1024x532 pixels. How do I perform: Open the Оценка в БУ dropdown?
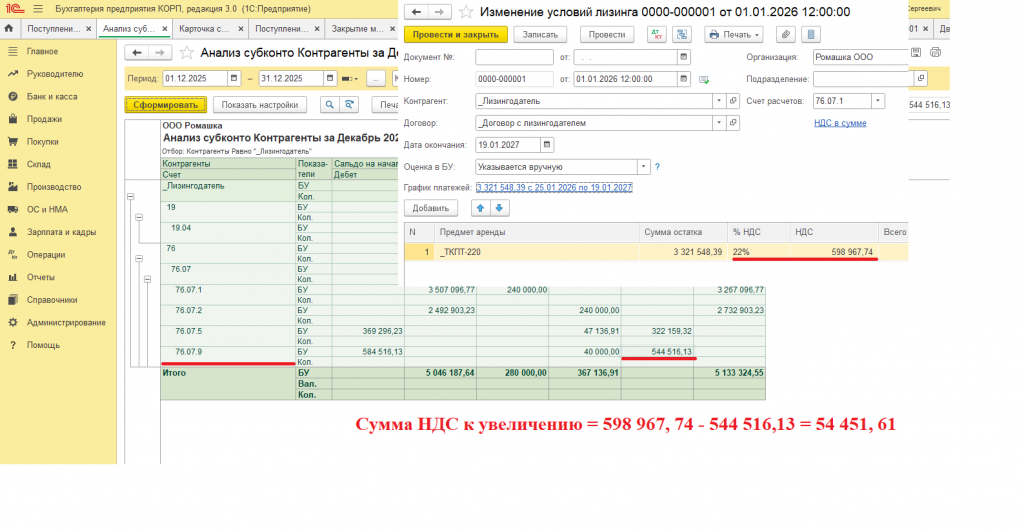coord(643,167)
